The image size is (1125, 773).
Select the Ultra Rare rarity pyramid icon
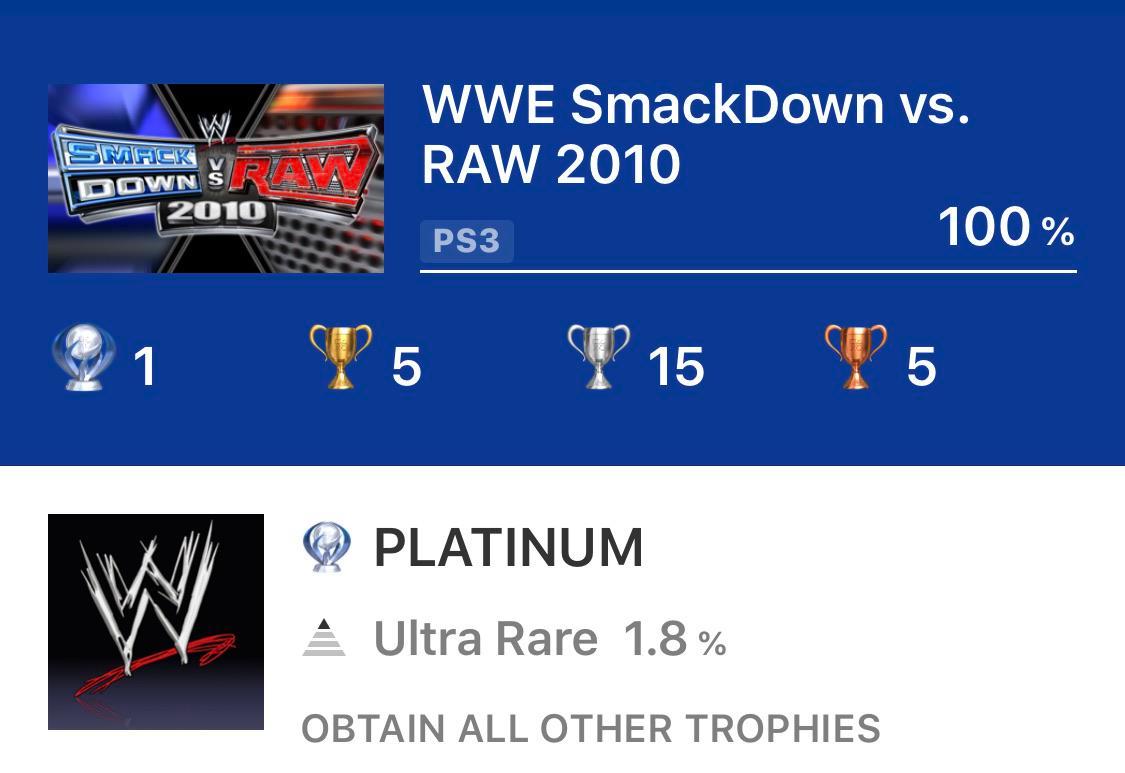326,636
